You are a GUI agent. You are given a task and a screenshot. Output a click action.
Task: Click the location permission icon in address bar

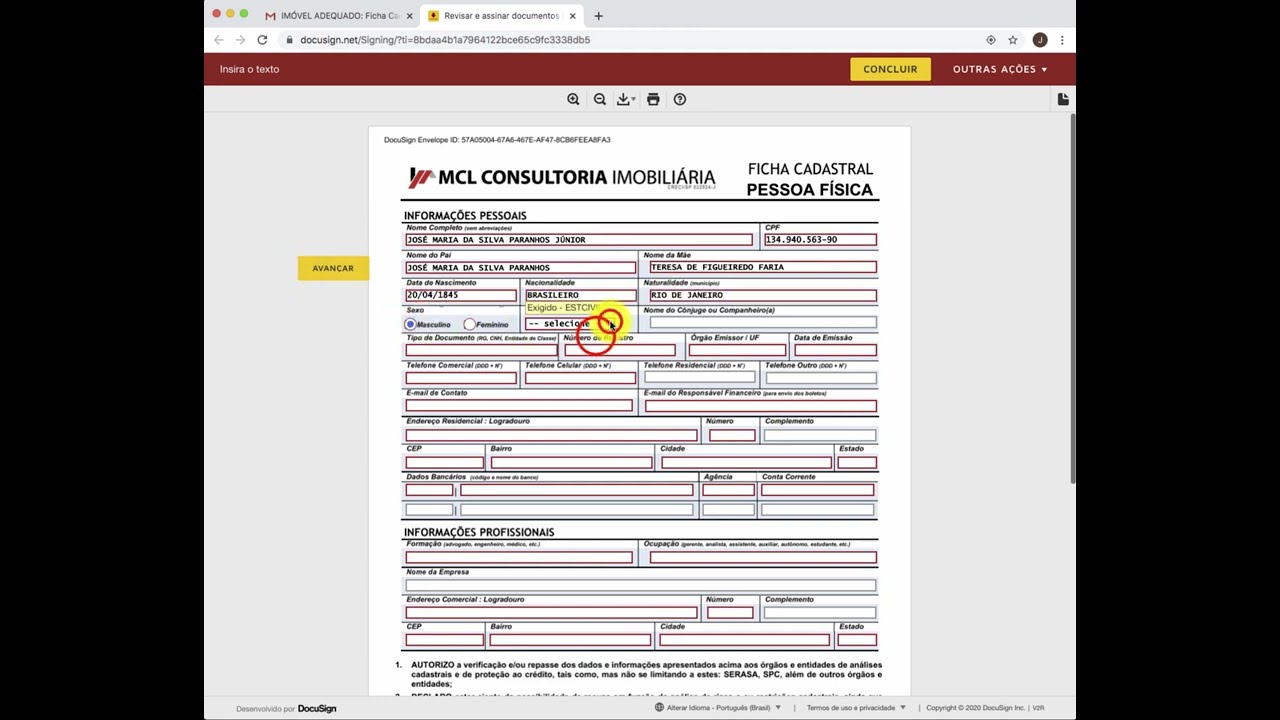coord(991,40)
